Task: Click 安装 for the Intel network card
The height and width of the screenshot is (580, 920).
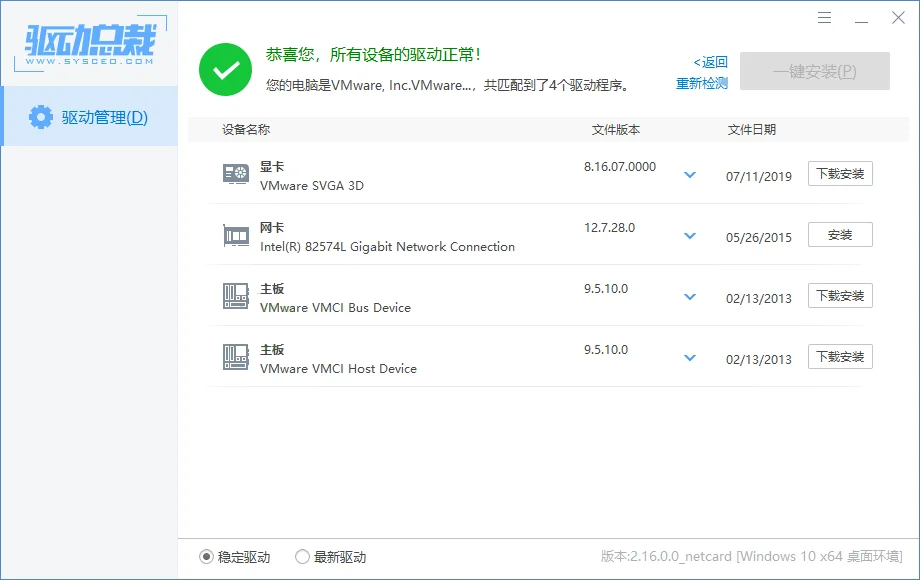Action: [x=840, y=234]
